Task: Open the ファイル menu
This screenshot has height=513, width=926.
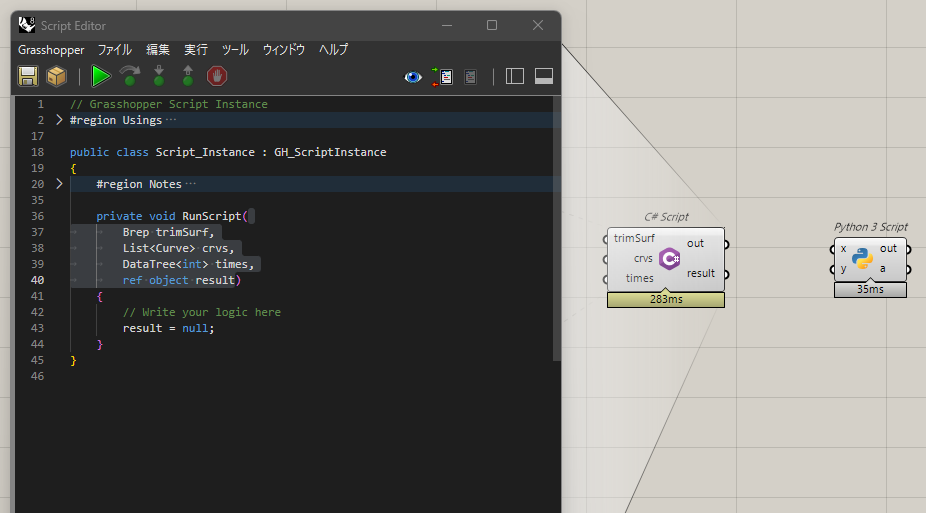Action: click(x=114, y=49)
